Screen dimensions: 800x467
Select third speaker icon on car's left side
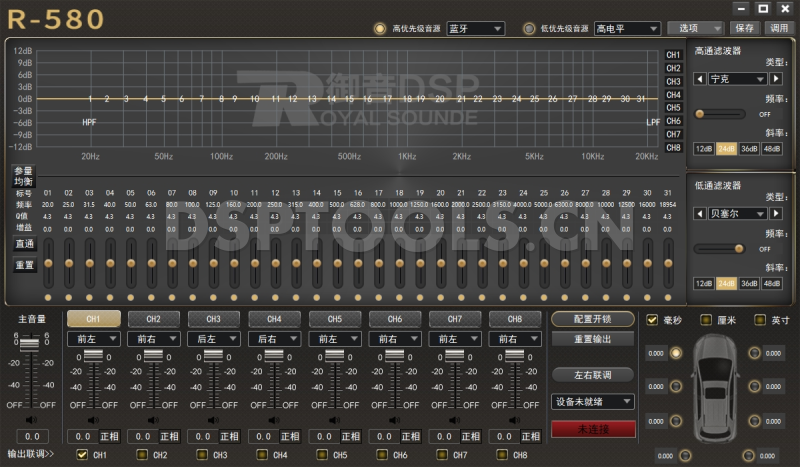[676, 421]
